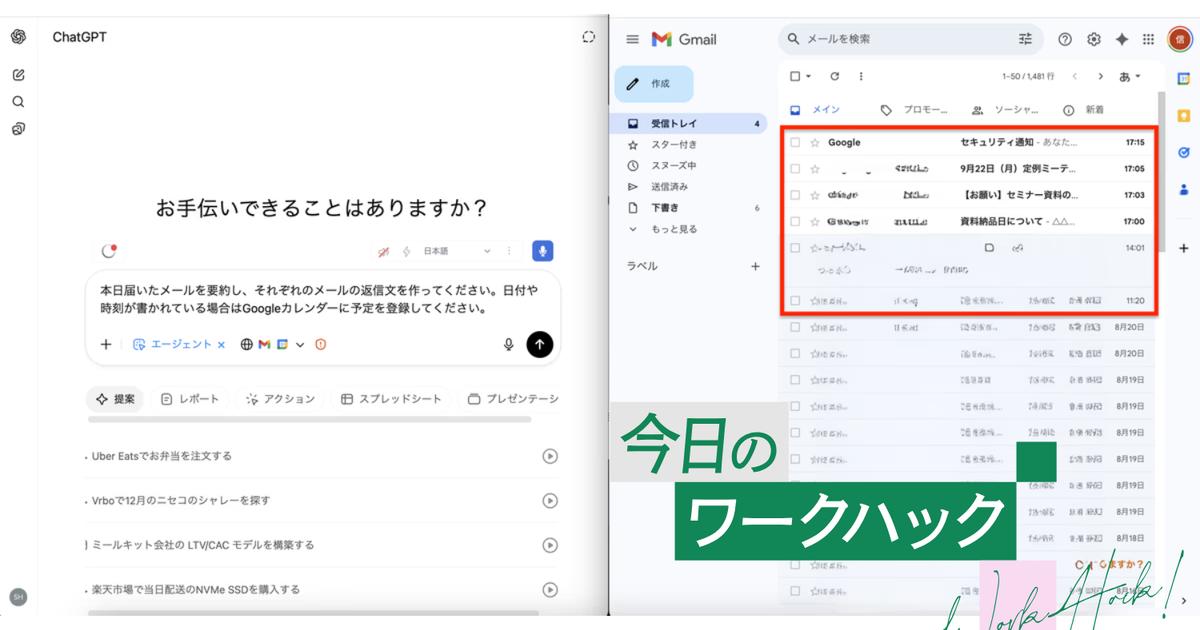Open the あ input tools dropdown
Screen dimensions: 1200x630
1130,76
